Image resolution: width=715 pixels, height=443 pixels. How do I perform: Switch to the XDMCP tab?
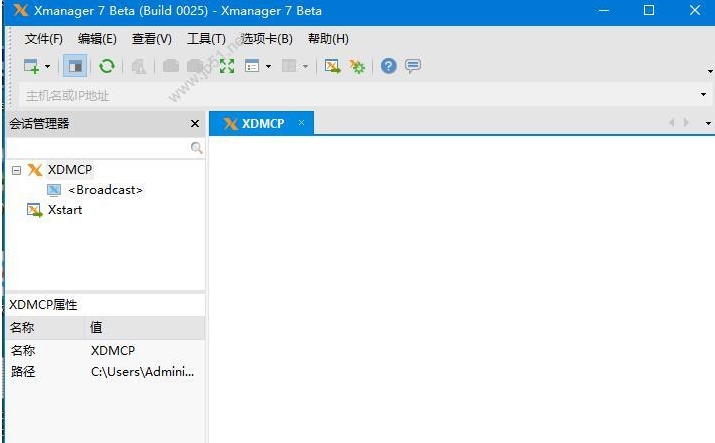pos(261,123)
